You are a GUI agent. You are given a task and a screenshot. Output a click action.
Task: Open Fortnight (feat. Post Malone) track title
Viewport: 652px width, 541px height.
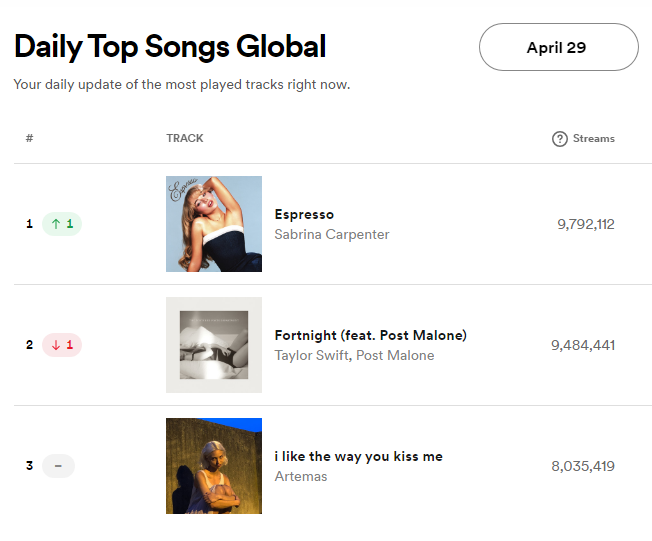tap(370, 335)
